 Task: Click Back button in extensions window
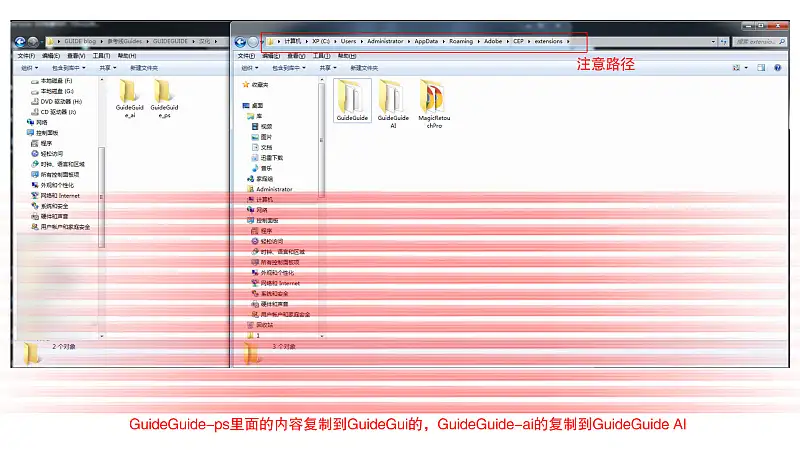pyautogui.click(x=240, y=42)
